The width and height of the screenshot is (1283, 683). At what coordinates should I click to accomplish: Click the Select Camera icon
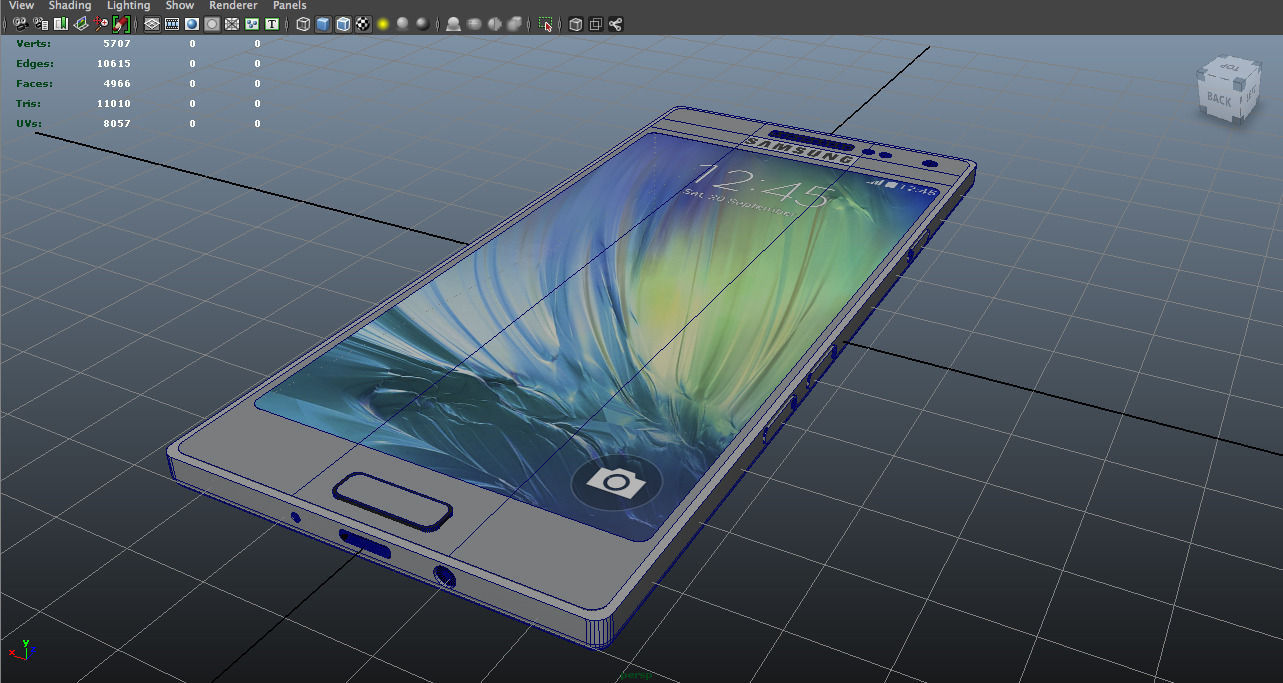tap(20, 23)
